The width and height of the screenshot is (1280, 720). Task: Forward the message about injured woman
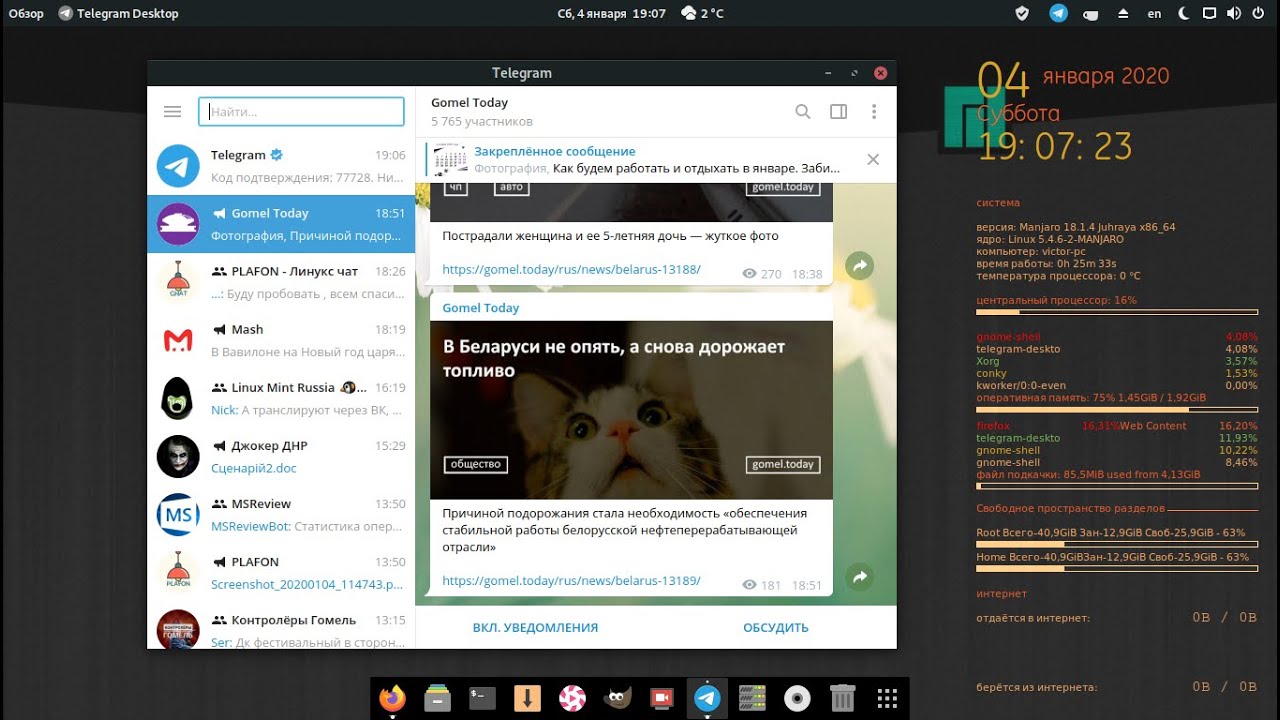859,265
